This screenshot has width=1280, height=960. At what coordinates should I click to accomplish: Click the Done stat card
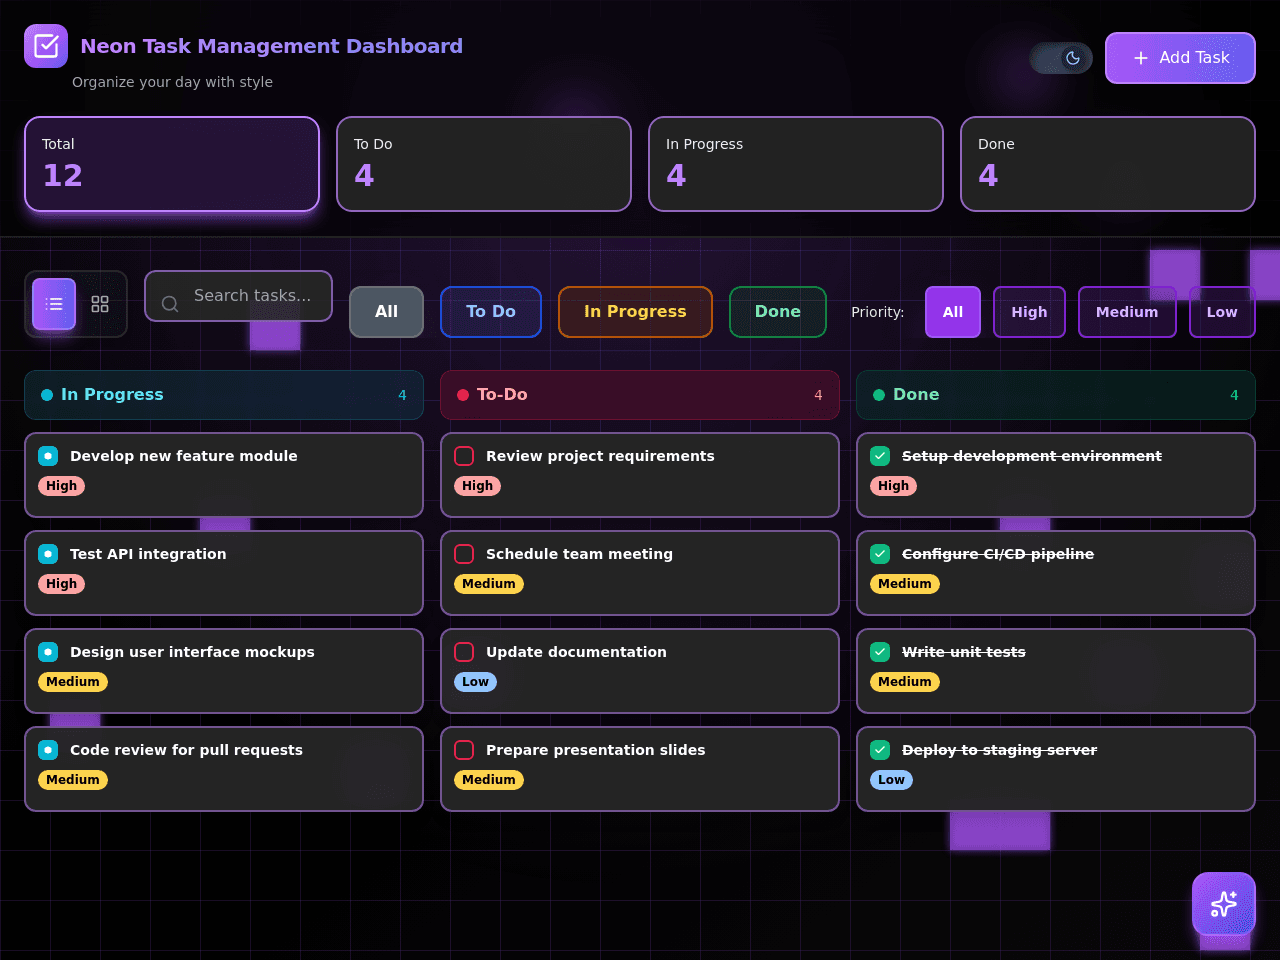[1108, 164]
